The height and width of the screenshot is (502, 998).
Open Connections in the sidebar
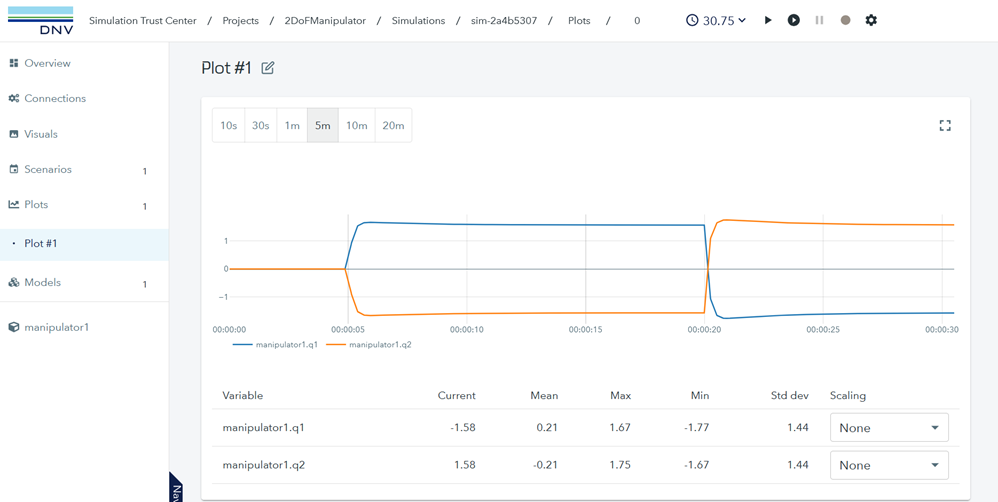coord(84,99)
